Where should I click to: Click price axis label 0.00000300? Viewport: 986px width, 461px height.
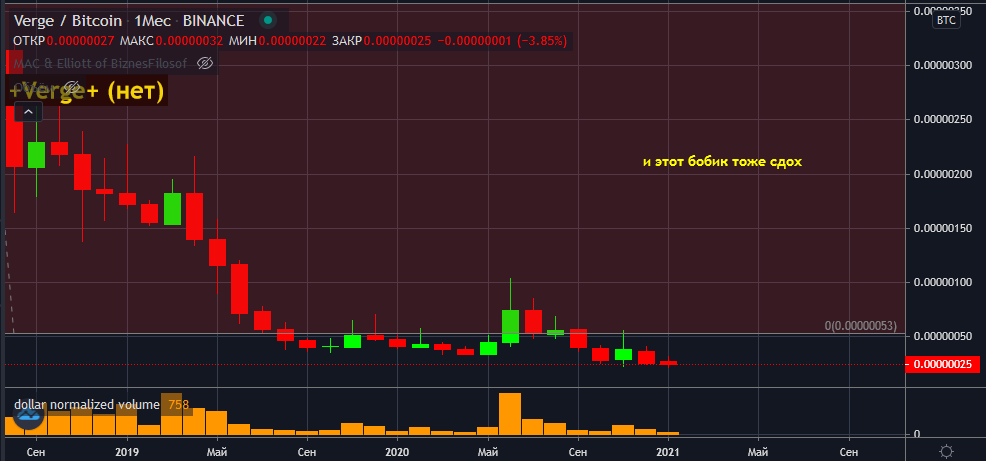pos(943,65)
